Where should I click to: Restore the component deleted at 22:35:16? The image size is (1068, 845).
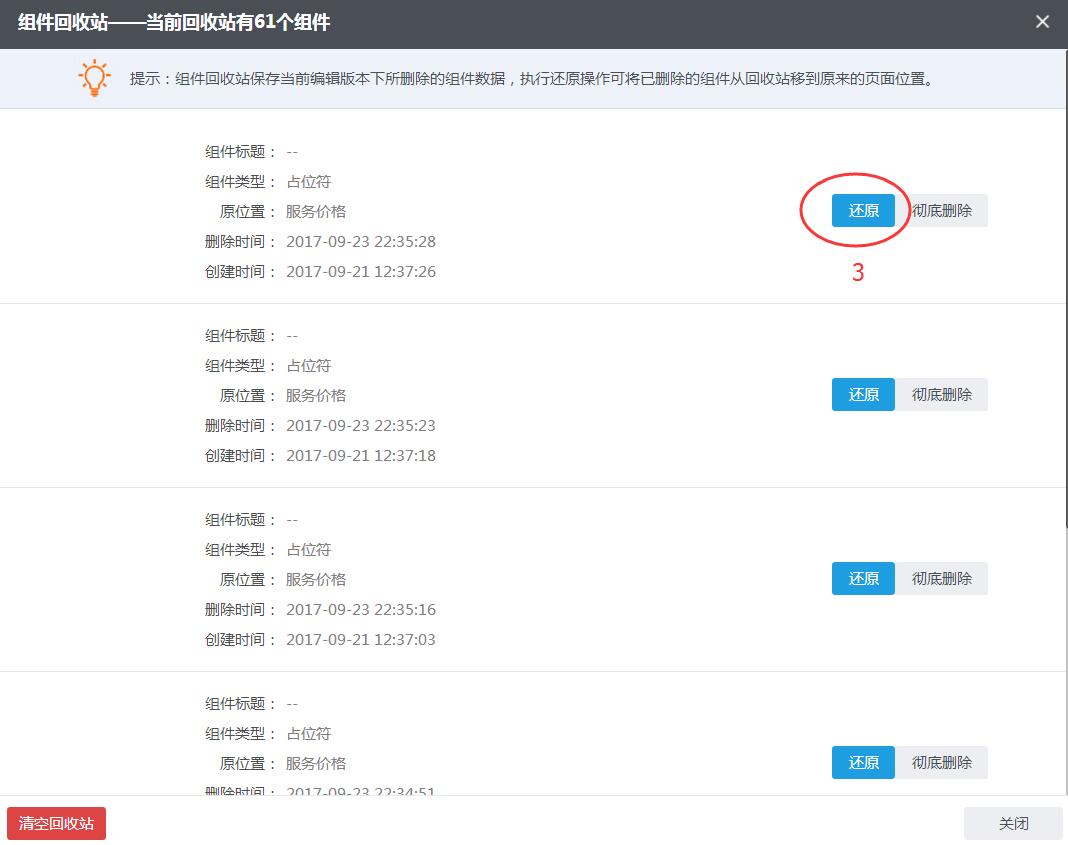click(x=863, y=579)
